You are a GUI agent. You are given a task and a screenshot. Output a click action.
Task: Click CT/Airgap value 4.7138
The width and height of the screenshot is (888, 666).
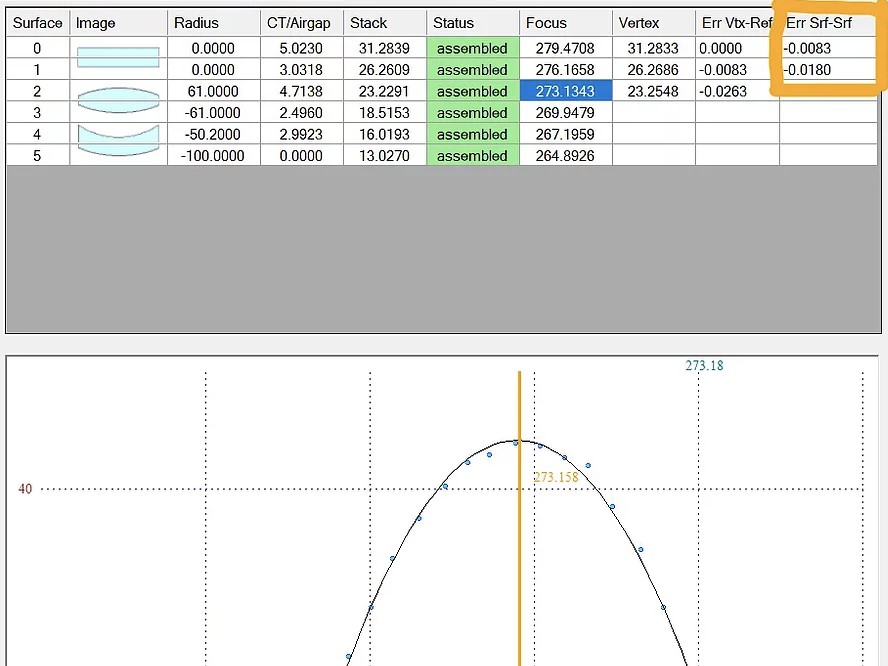click(x=301, y=91)
